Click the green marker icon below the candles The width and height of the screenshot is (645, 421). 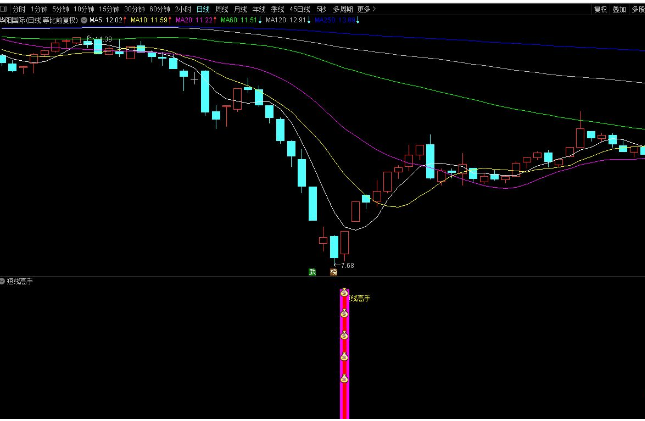pyautogui.click(x=313, y=271)
